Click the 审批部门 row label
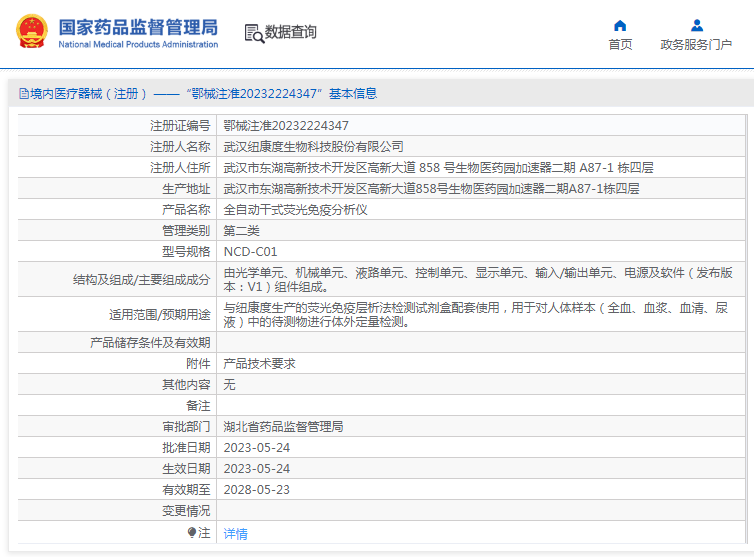Screen dimensions: 754x557 [186, 427]
